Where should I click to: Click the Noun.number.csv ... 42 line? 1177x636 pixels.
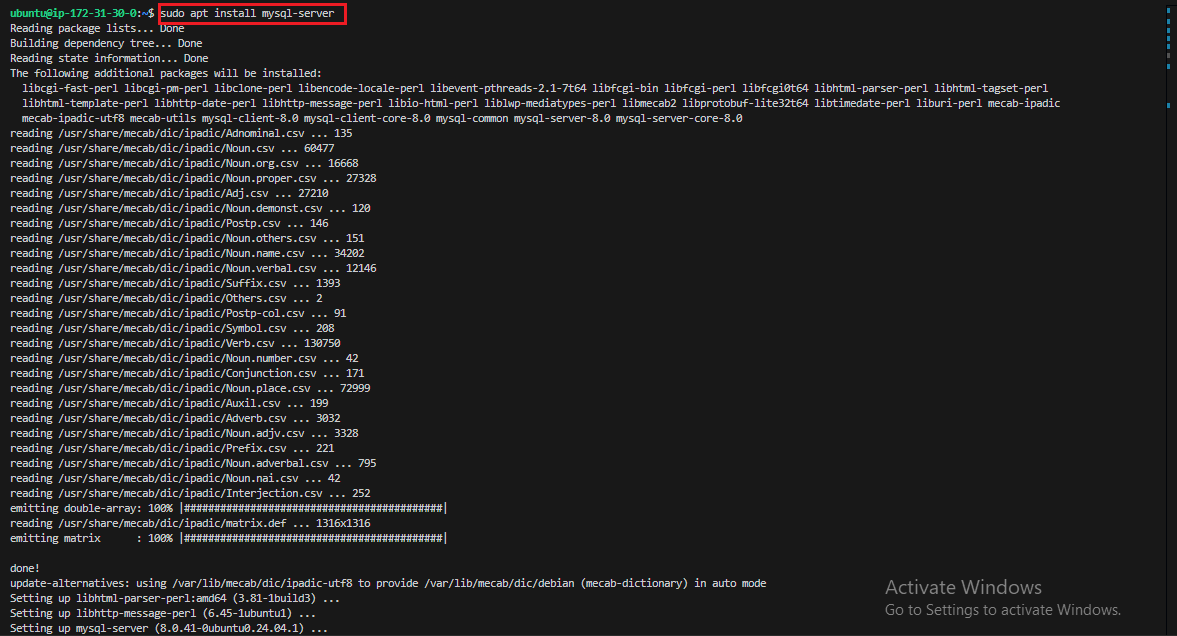pos(184,359)
